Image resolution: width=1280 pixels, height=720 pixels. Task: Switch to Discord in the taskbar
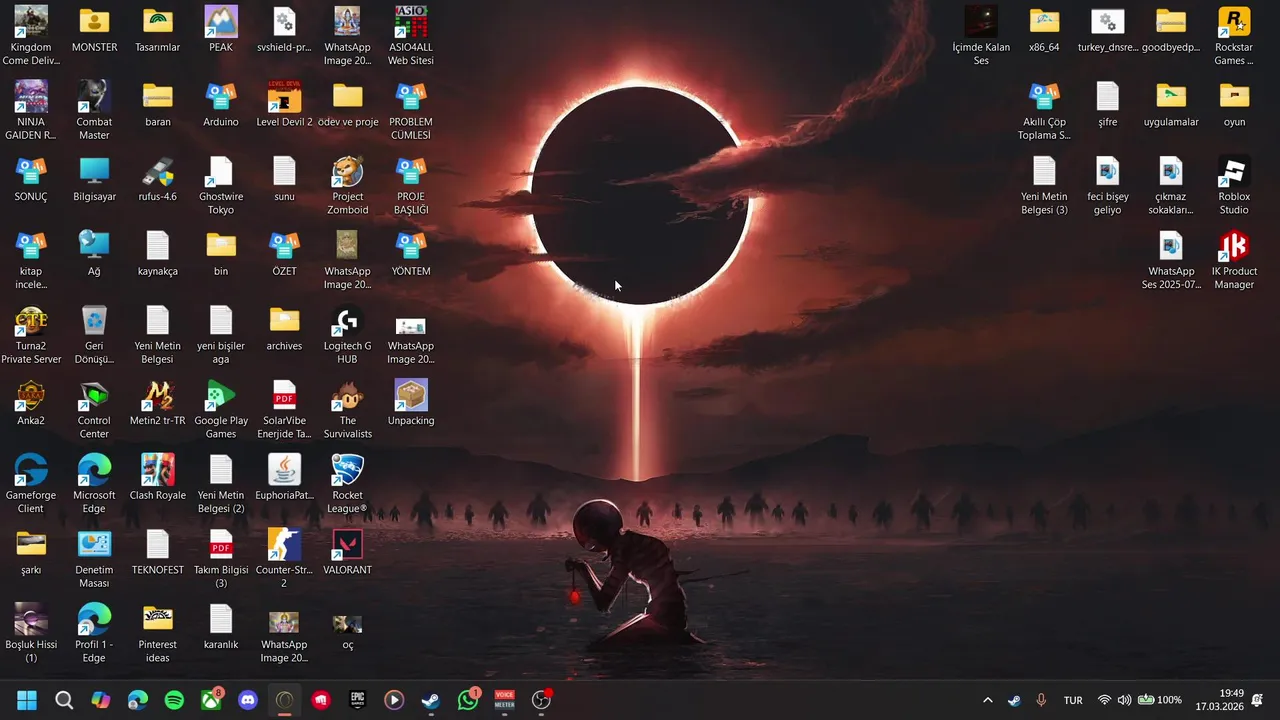[248, 700]
